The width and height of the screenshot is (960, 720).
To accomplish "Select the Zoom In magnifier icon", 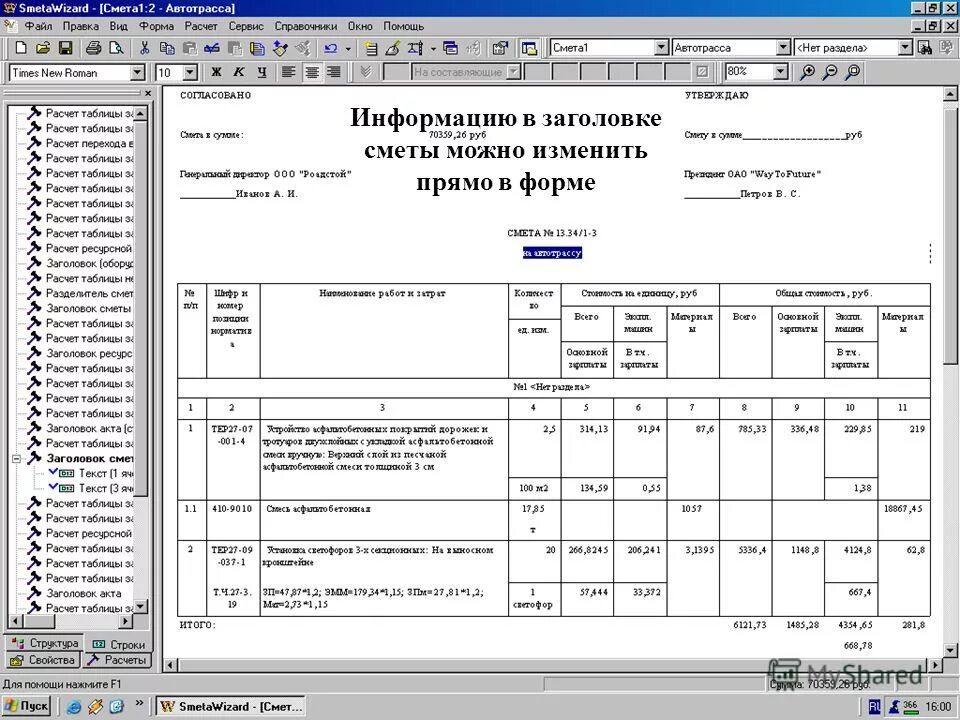I will pyautogui.click(x=807, y=71).
